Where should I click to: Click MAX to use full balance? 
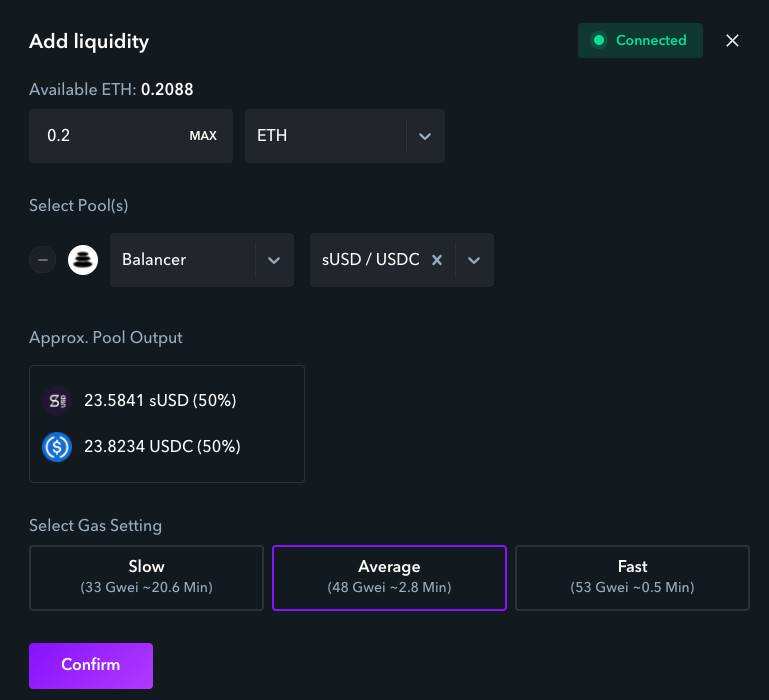click(203, 136)
